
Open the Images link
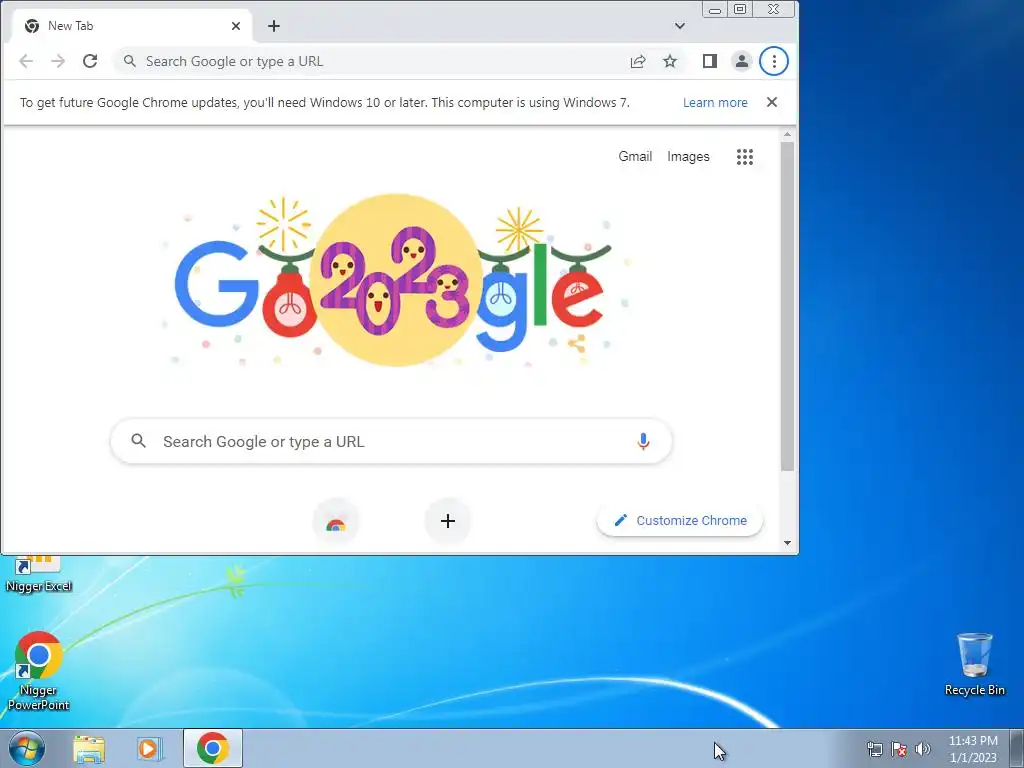(688, 156)
